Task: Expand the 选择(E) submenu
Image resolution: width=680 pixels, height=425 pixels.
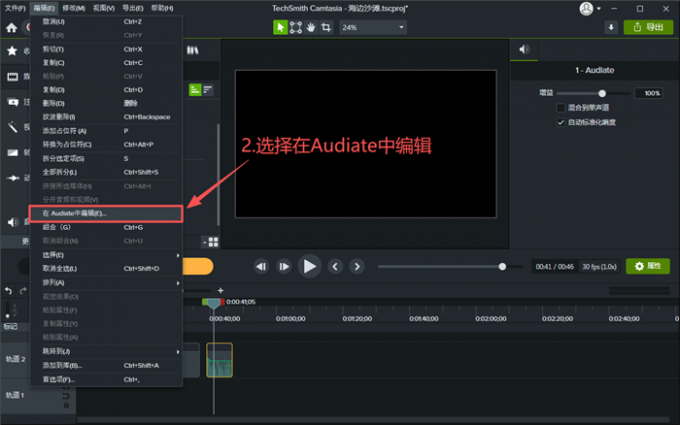Action: click(x=106, y=255)
